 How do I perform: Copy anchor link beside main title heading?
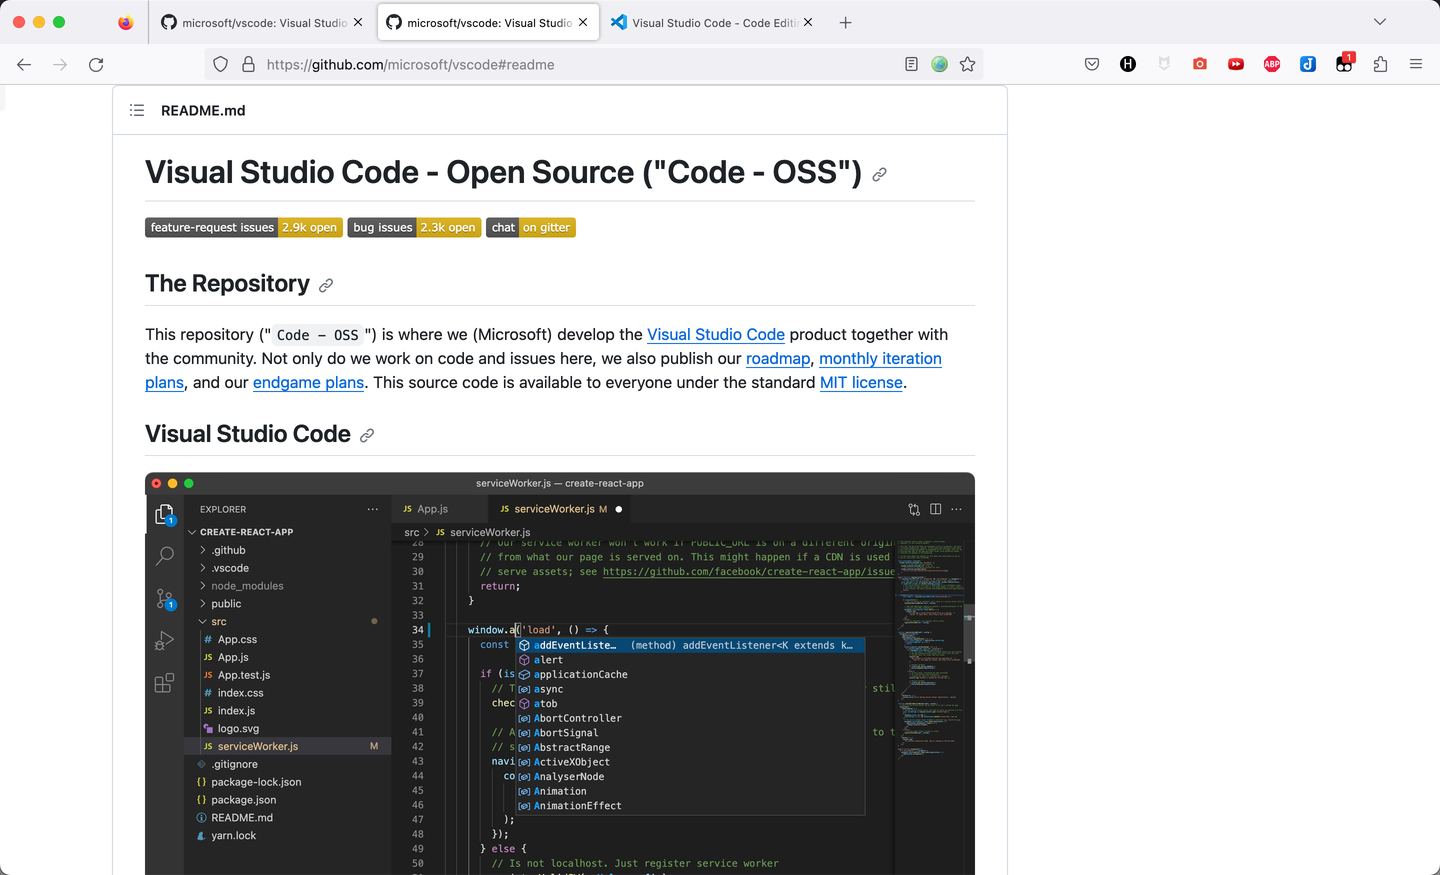coord(879,174)
